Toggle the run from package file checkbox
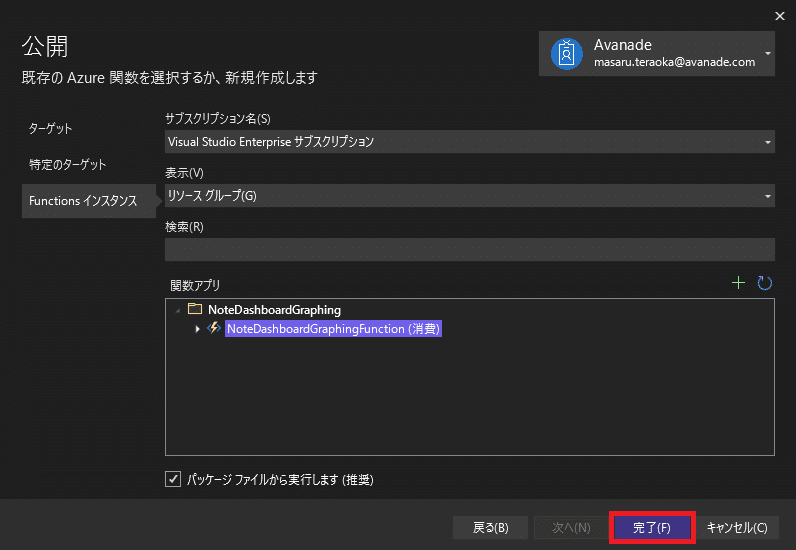The height and width of the screenshot is (550, 796). click(173, 479)
